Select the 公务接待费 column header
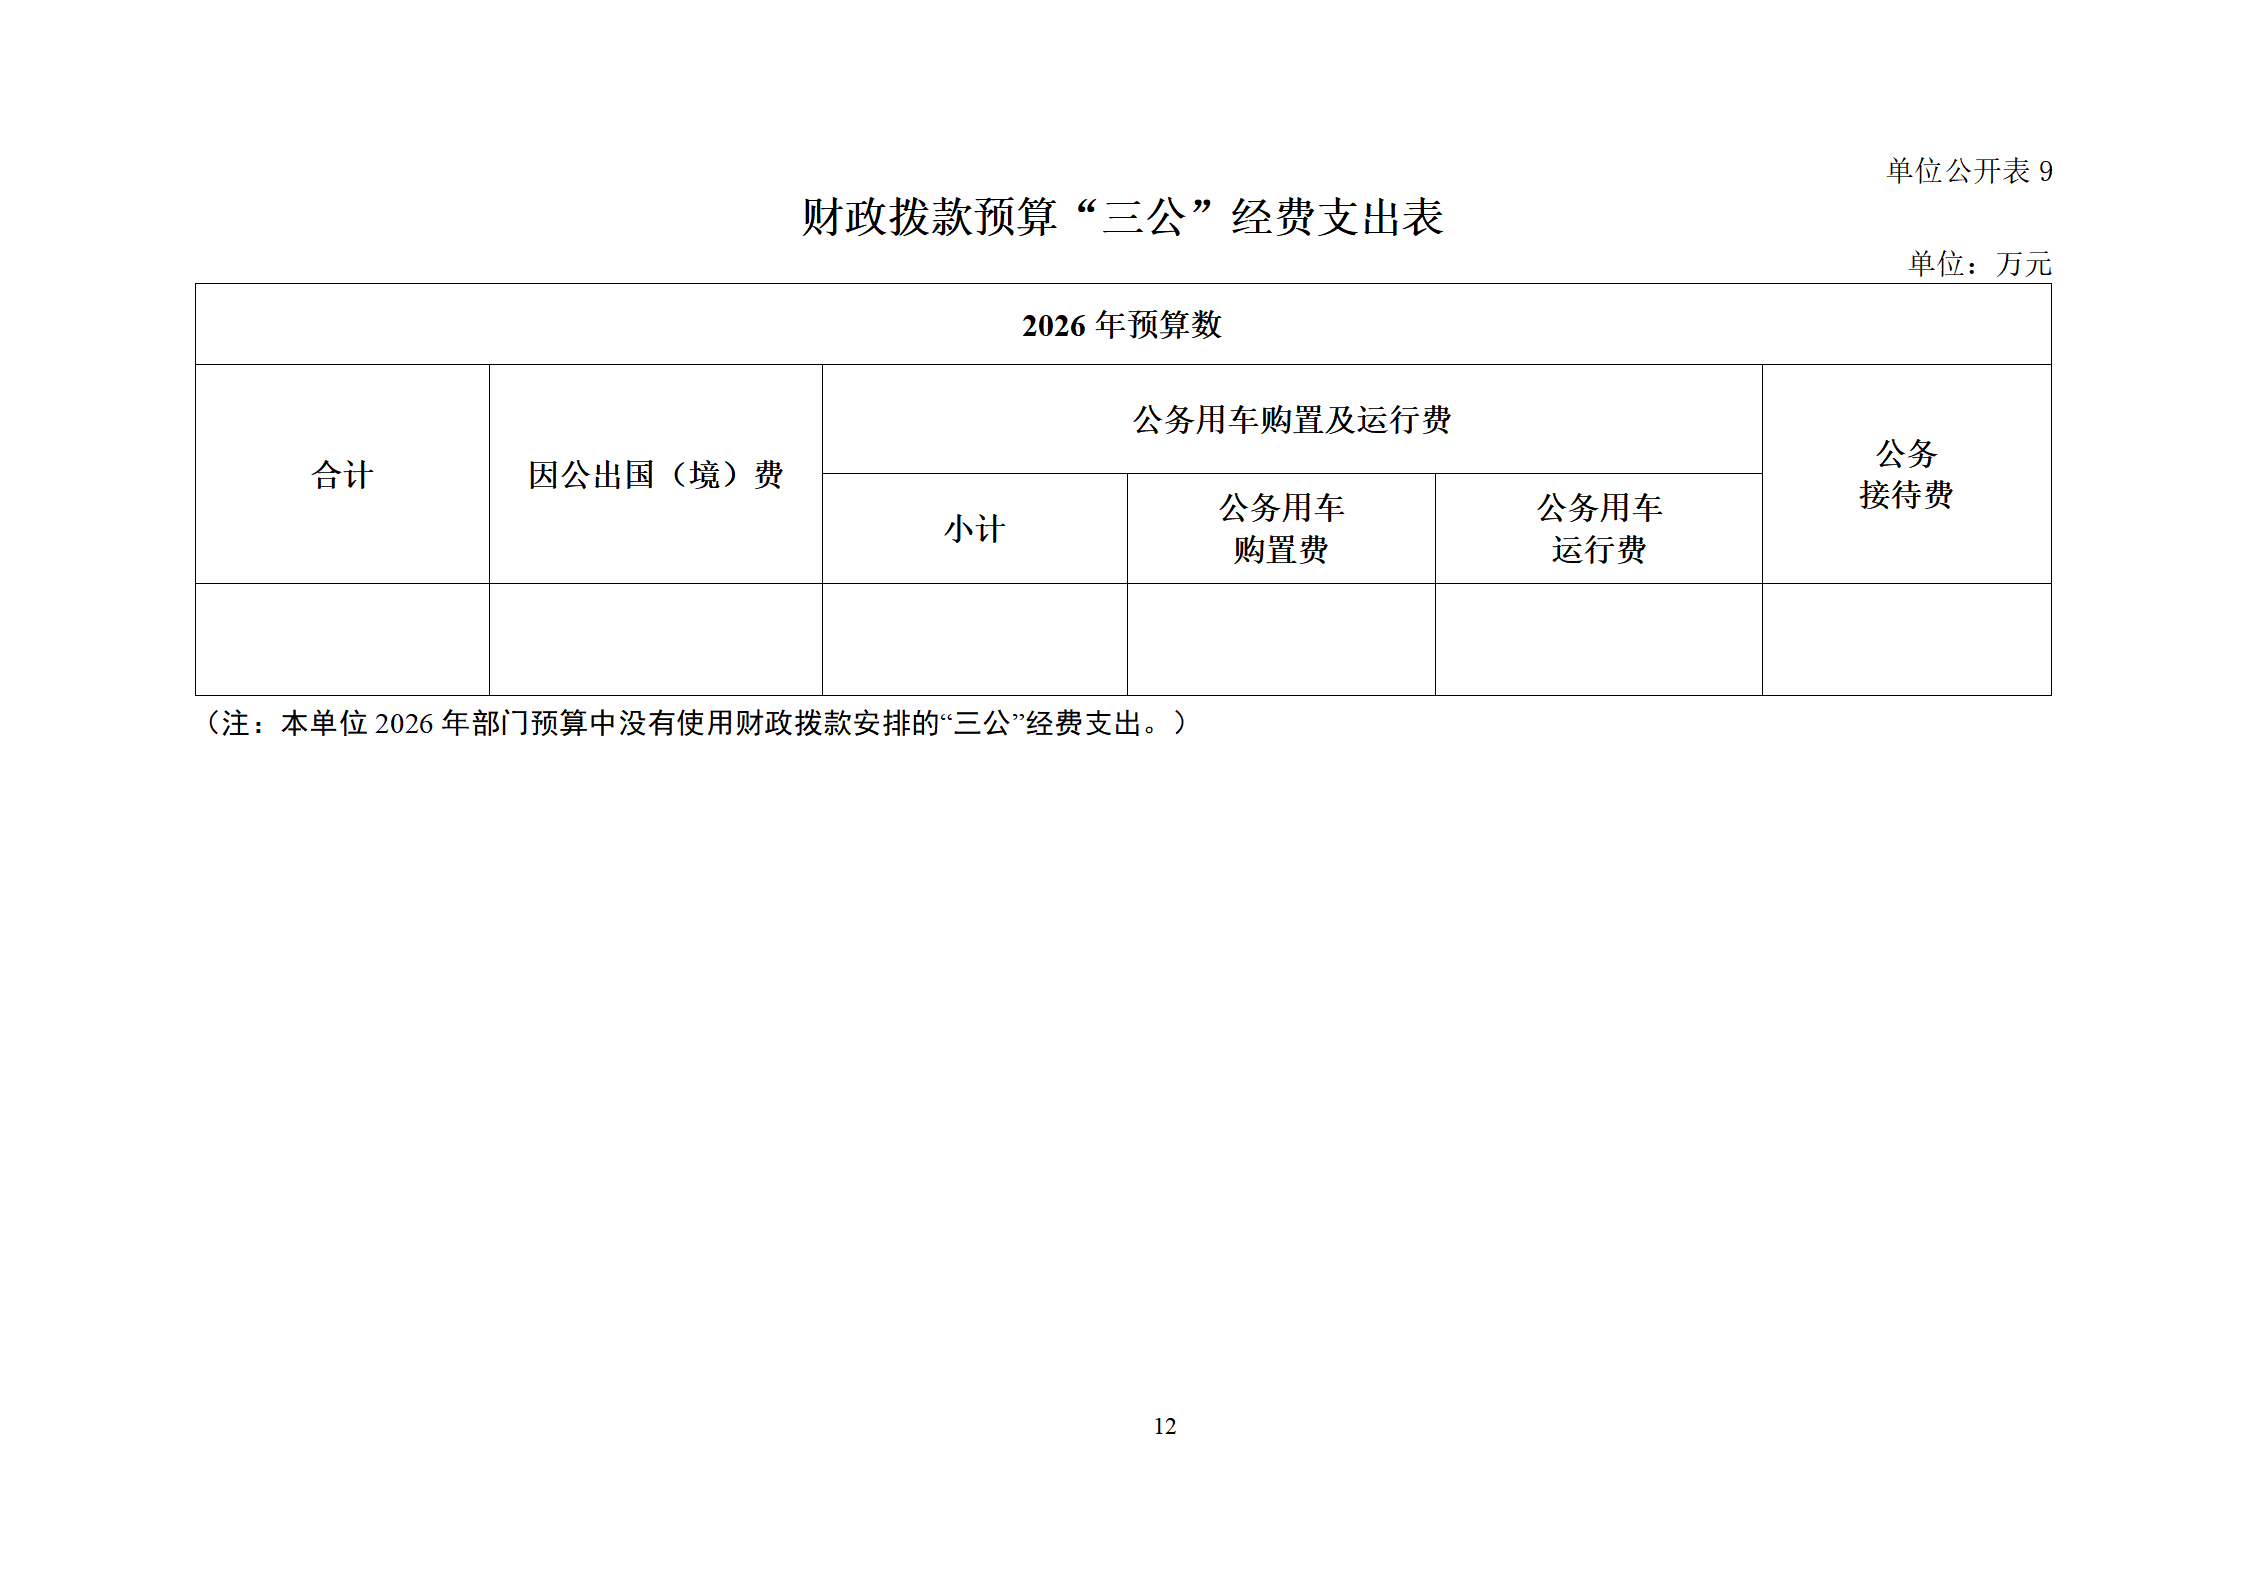Viewport: 2245px width, 1587px height. coord(1906,474)
